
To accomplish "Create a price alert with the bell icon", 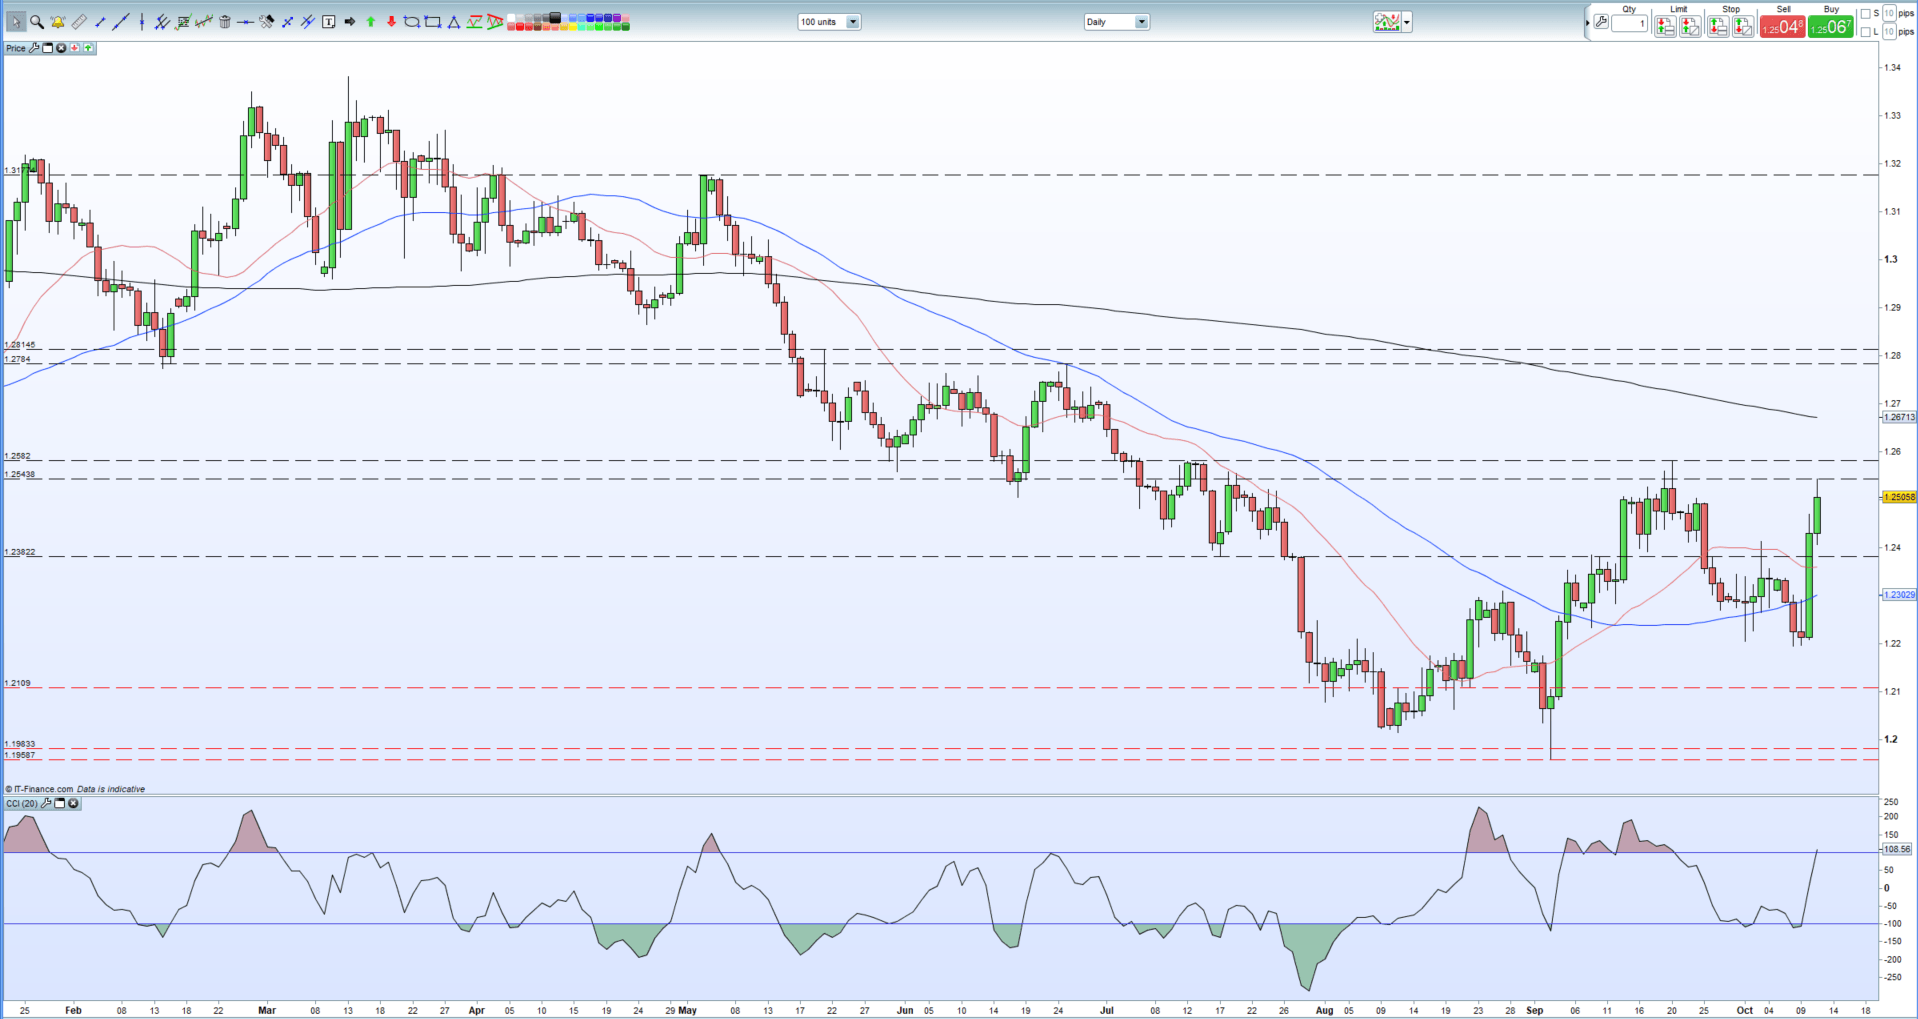I will 58,21.
